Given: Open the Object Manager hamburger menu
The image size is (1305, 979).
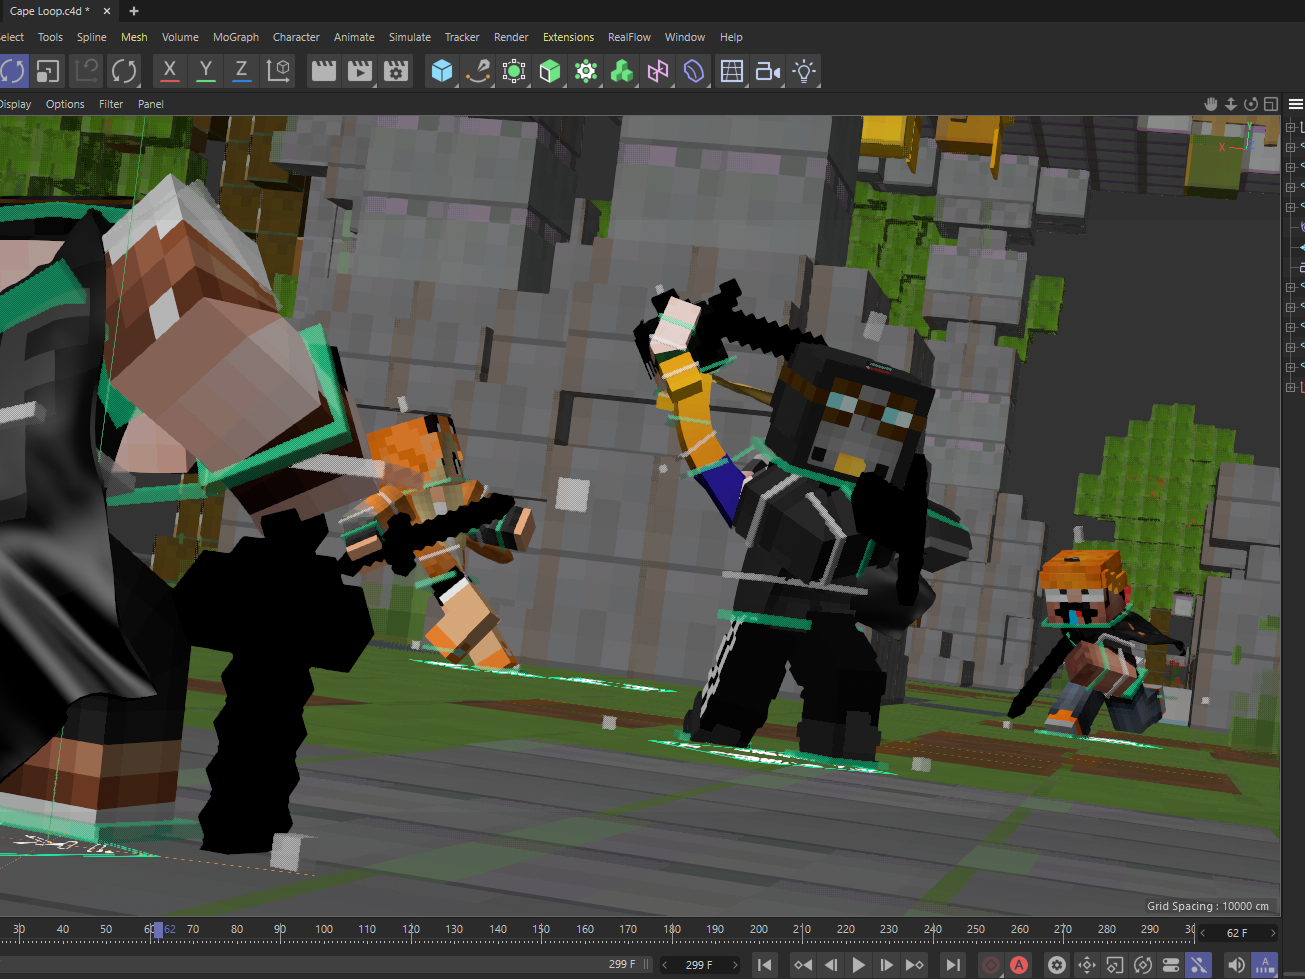Looking at the screenshot, I should point(1296,104).
